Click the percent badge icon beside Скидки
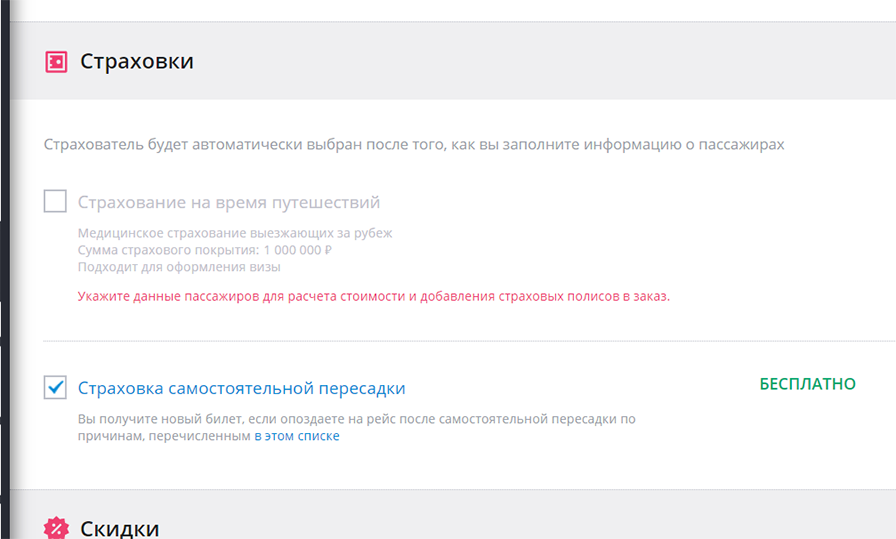Screen dimensions: 896x539 56,528
